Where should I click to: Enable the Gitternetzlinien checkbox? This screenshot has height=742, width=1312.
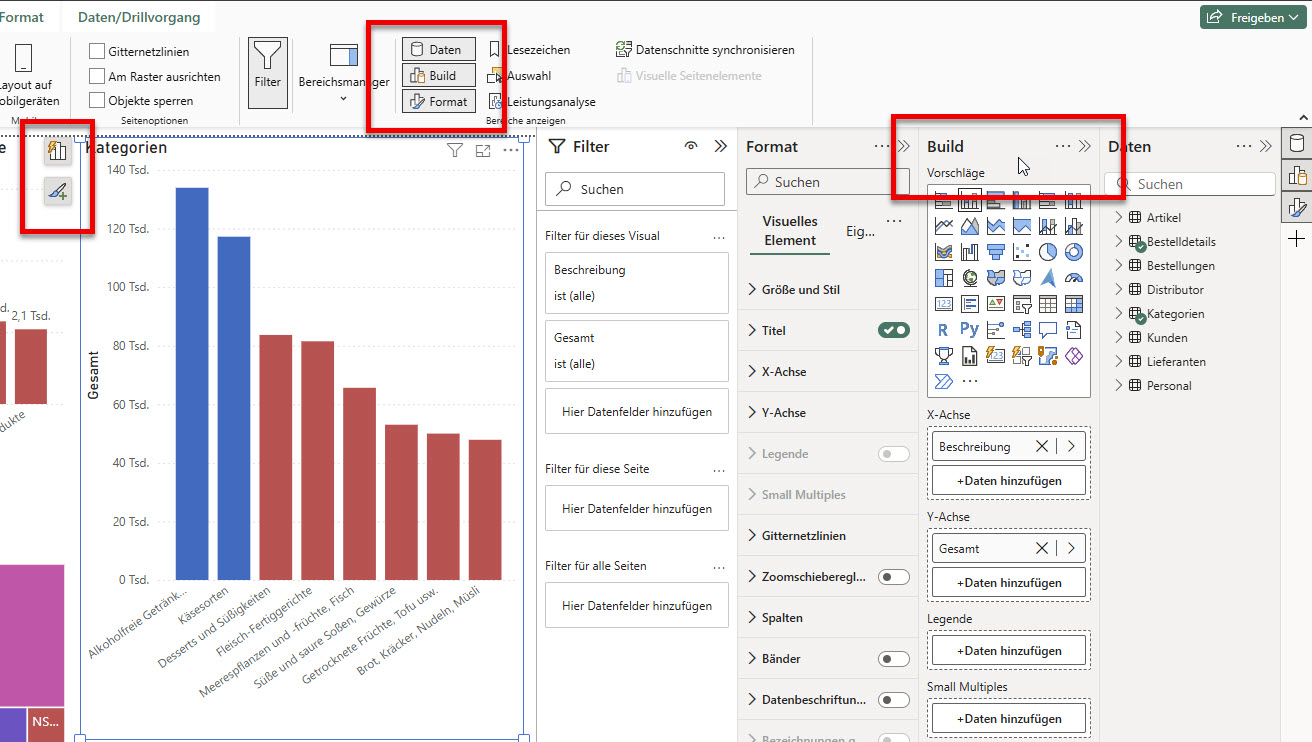[97, 51]
